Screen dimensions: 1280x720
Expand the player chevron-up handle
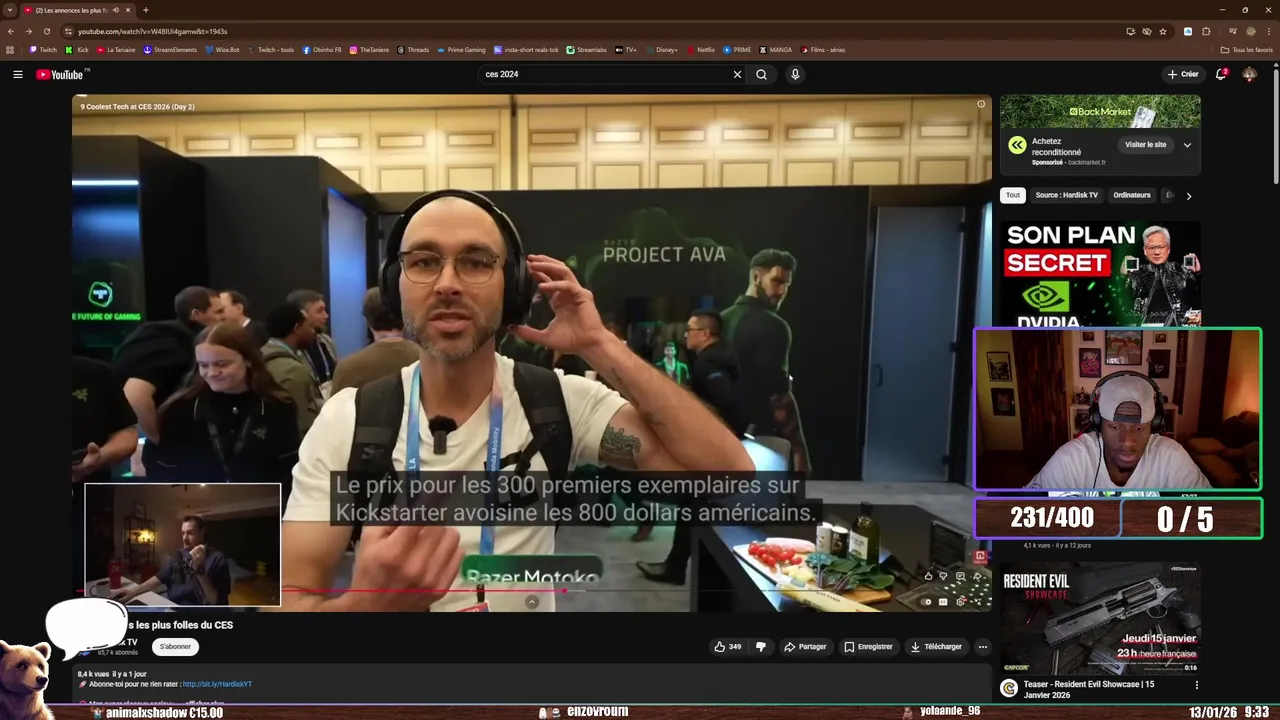tap(532, 602)
